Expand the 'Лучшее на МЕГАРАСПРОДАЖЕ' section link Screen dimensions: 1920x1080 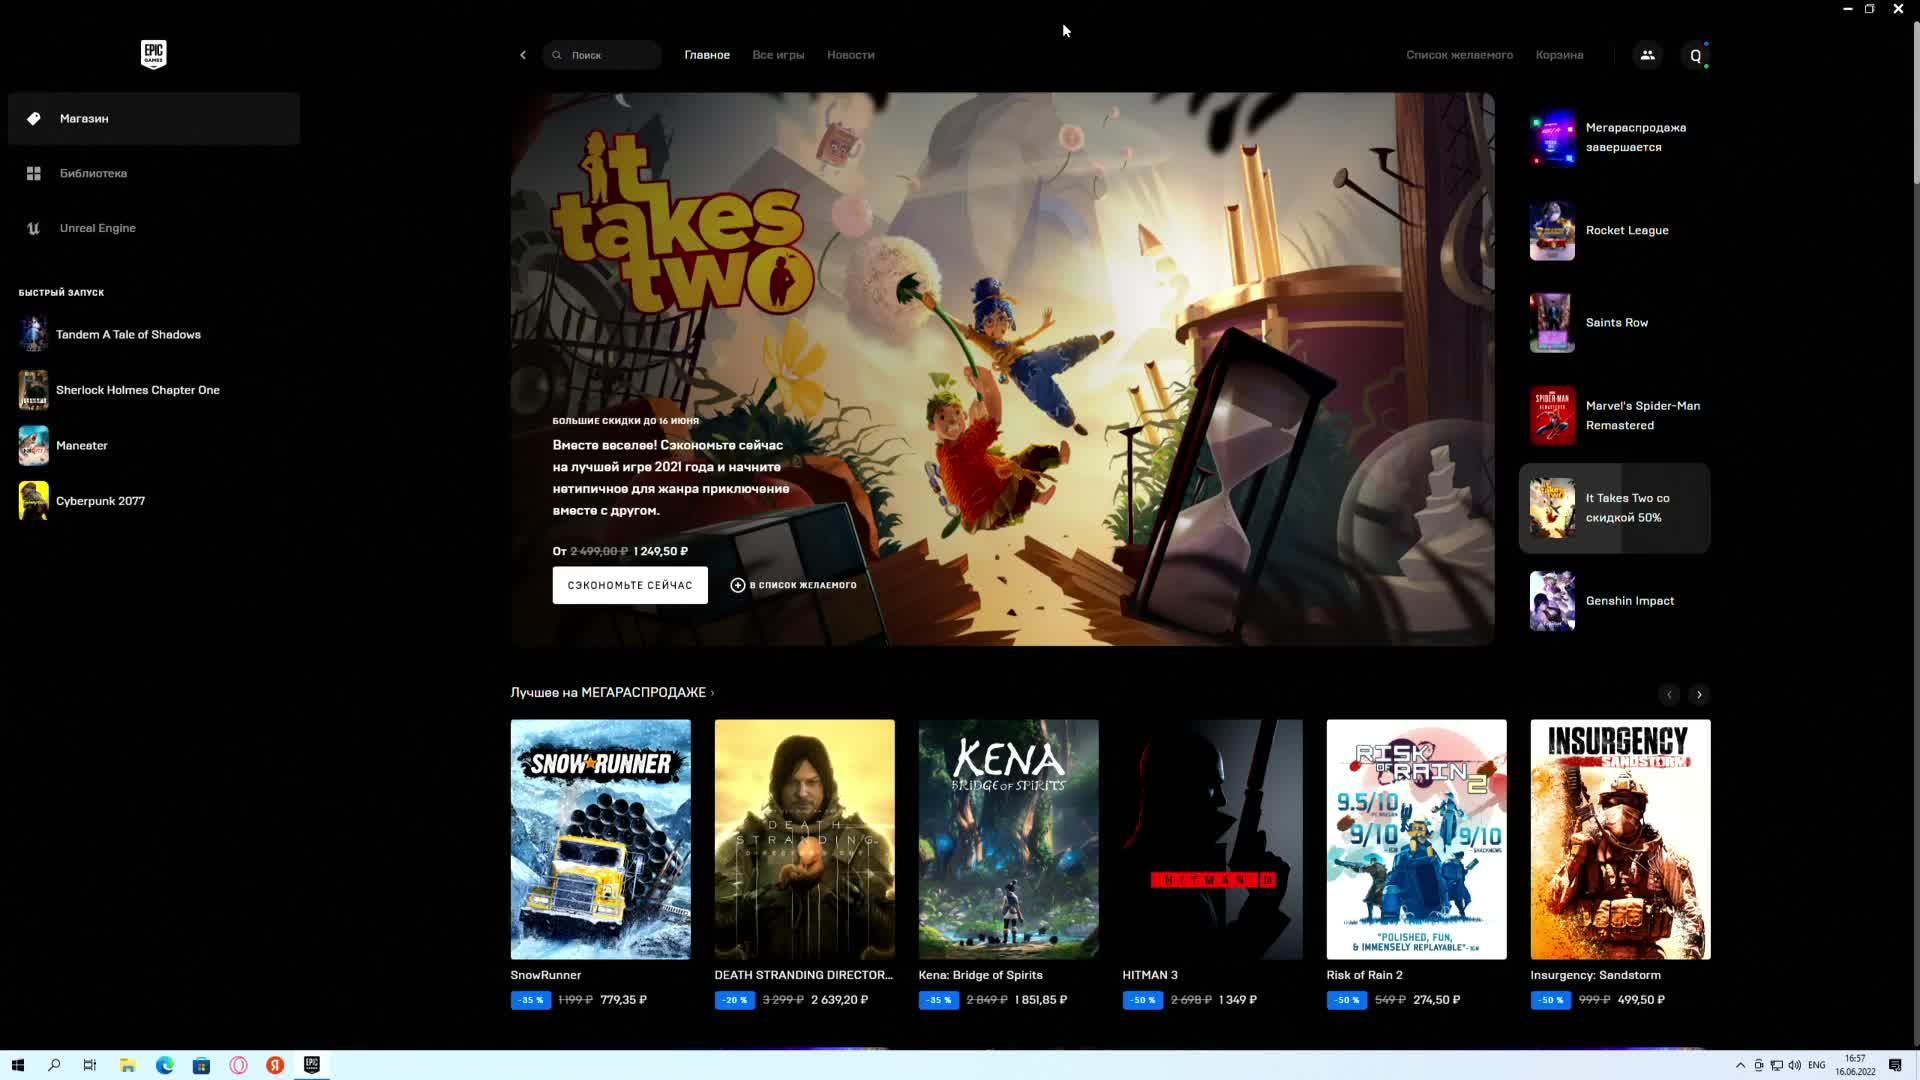(612, 692)
